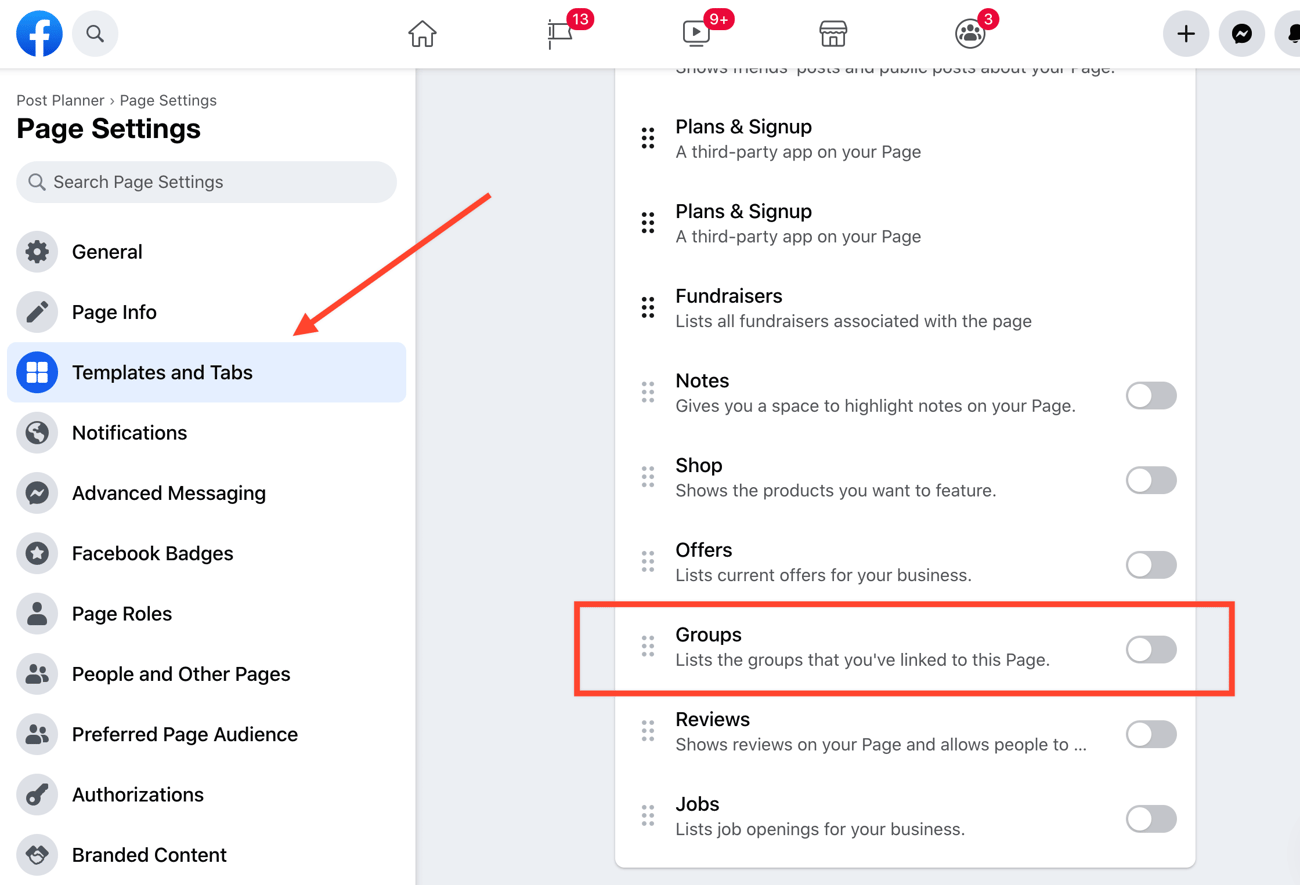This screenshot has width=1300, height=885.
Task: Click the Create plus icon
Action: 1186,33
